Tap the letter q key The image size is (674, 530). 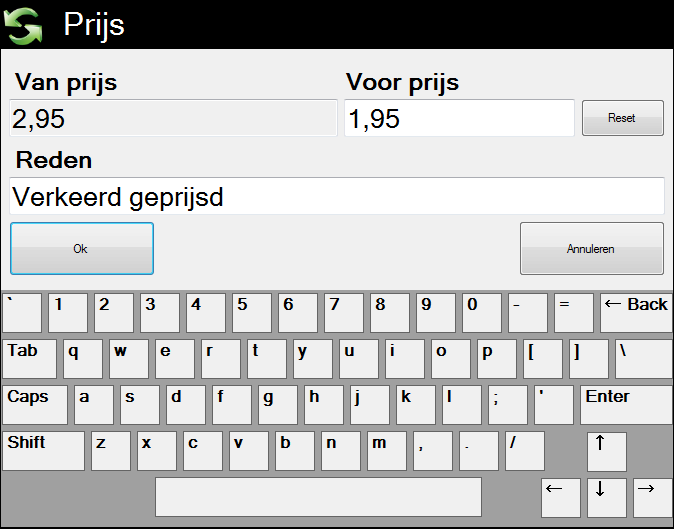83,359
